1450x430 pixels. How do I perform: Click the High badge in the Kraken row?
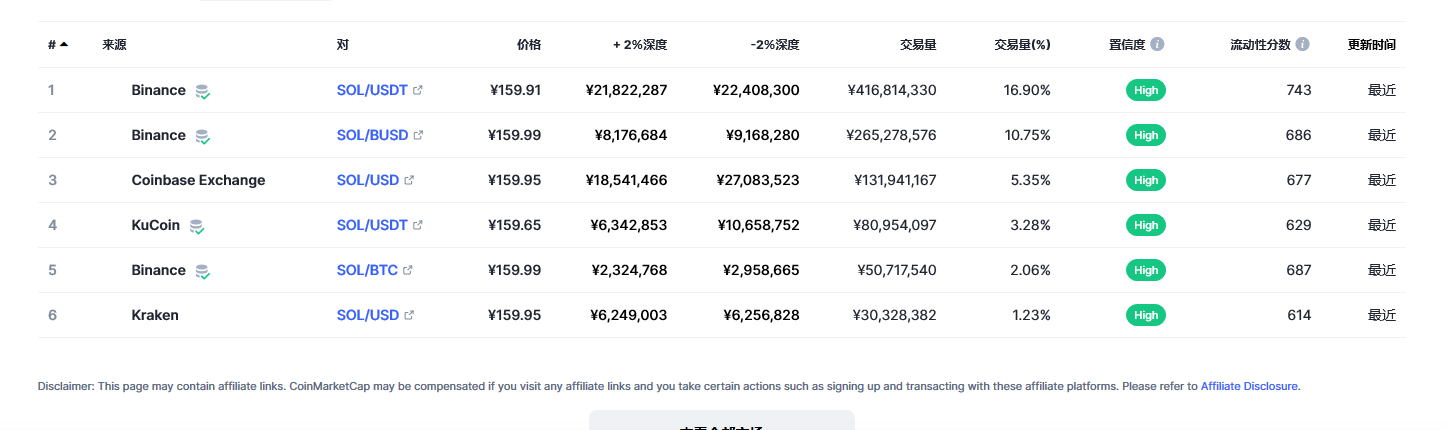point(1146,315)
